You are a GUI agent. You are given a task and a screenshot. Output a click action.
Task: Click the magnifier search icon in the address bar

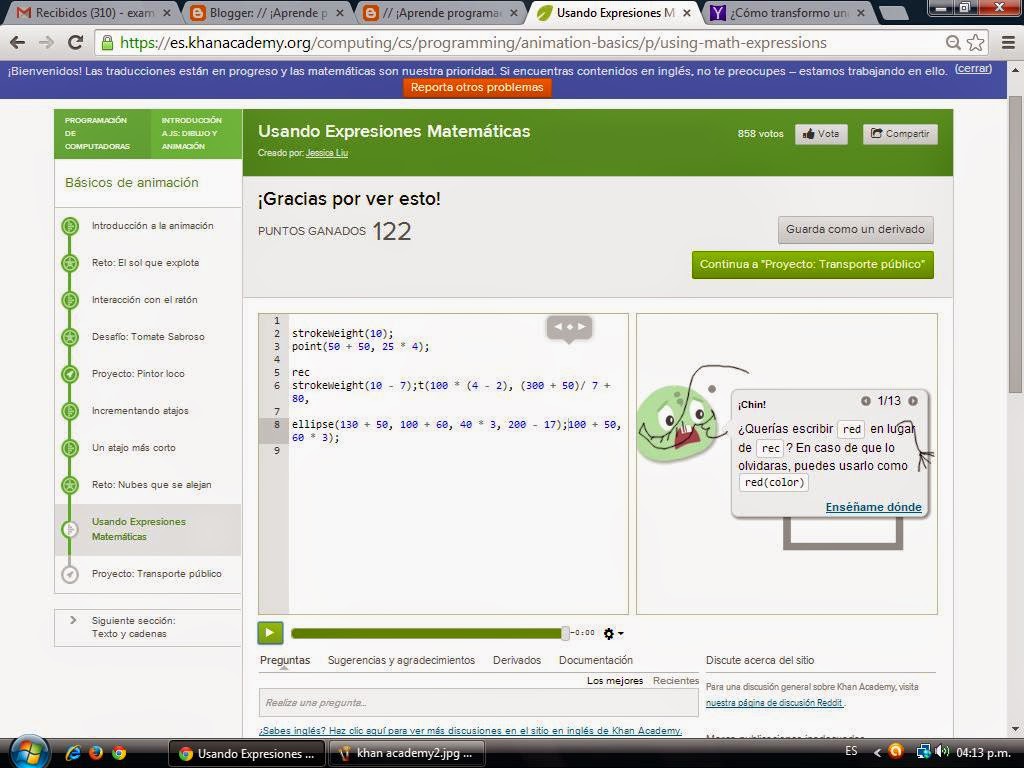(953, 43)
